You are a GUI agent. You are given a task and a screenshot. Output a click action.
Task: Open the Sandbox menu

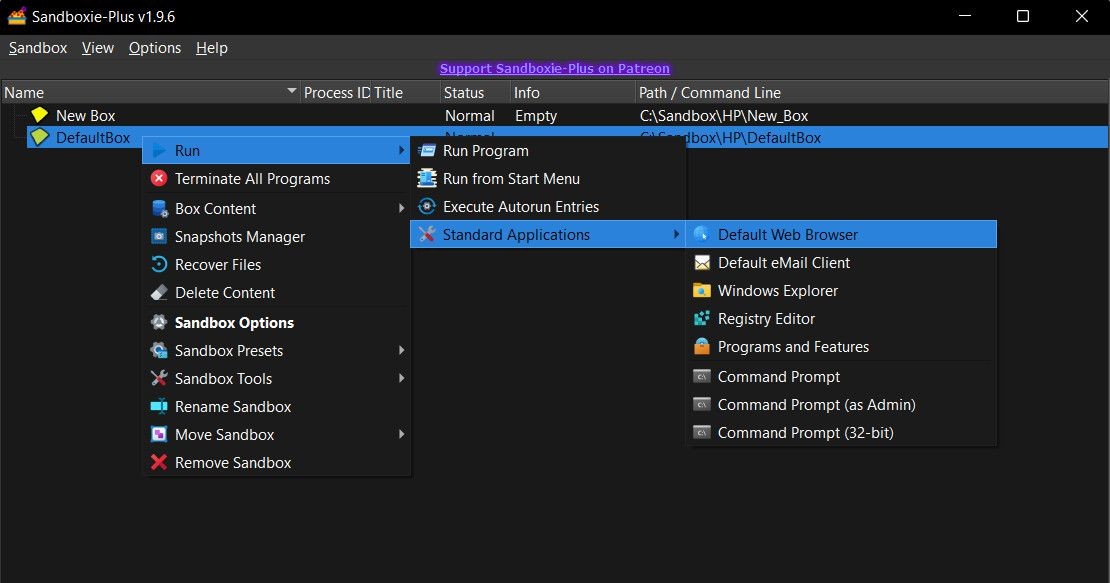tap(38, 48)
